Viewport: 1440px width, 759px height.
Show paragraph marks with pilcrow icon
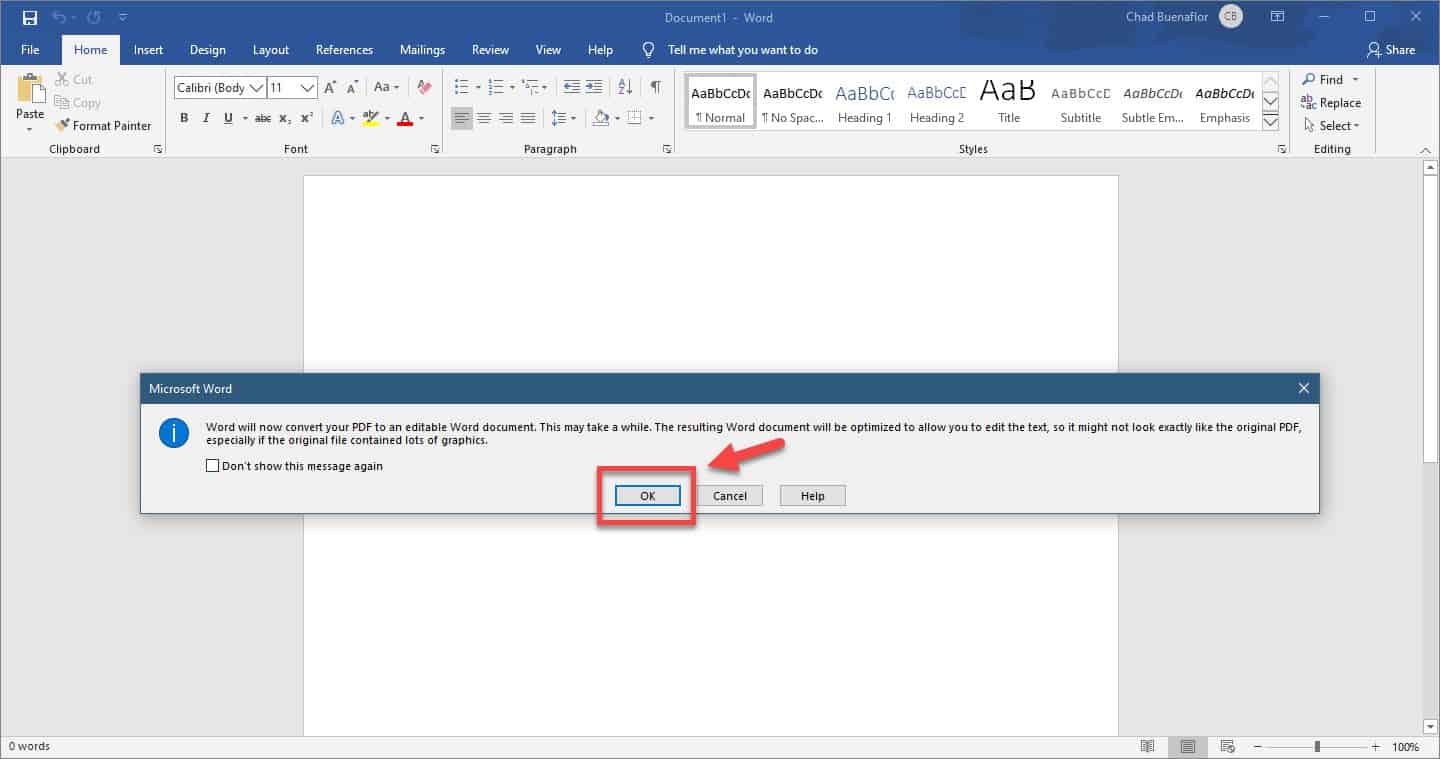pyautogui.click(x=655, y=87)
